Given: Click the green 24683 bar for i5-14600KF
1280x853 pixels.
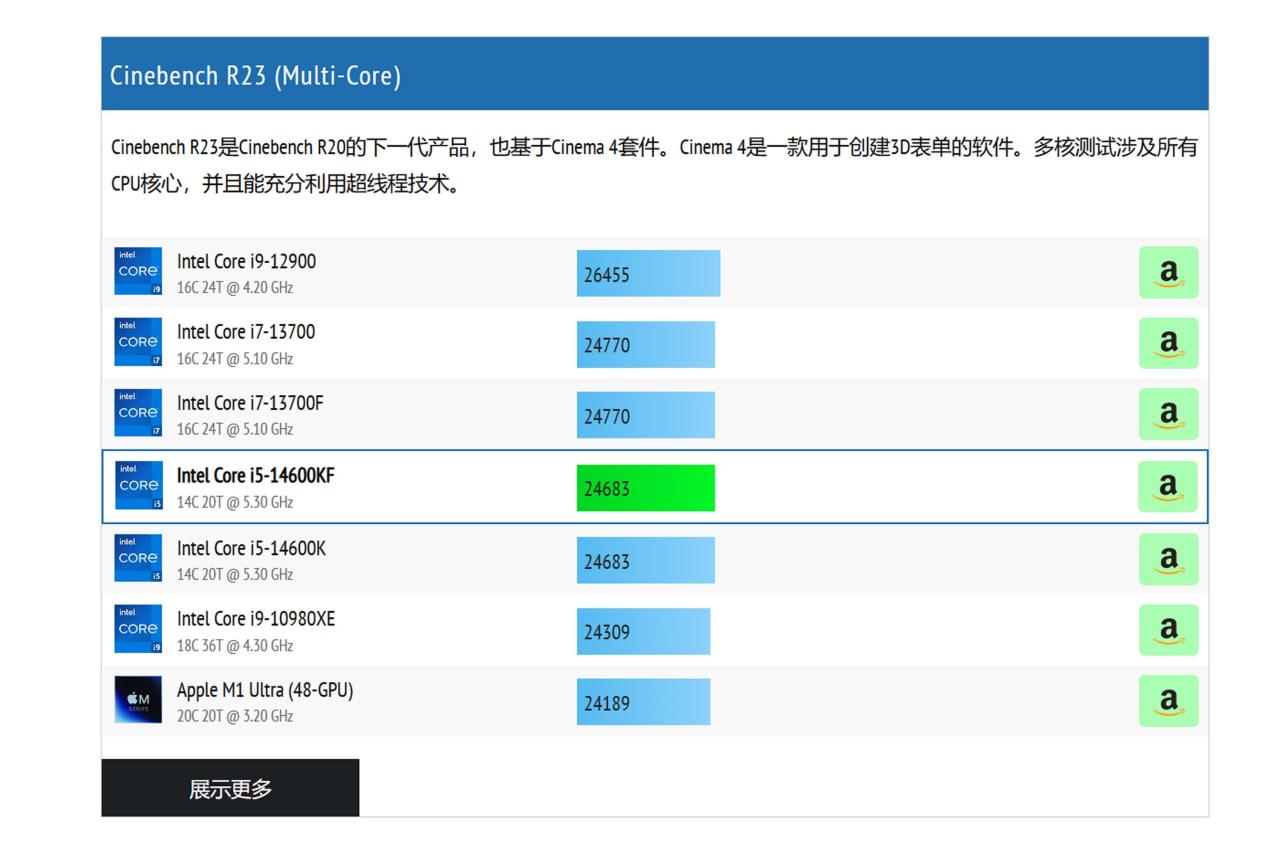Looking at the screenshot, I should [x=646, y=488].
